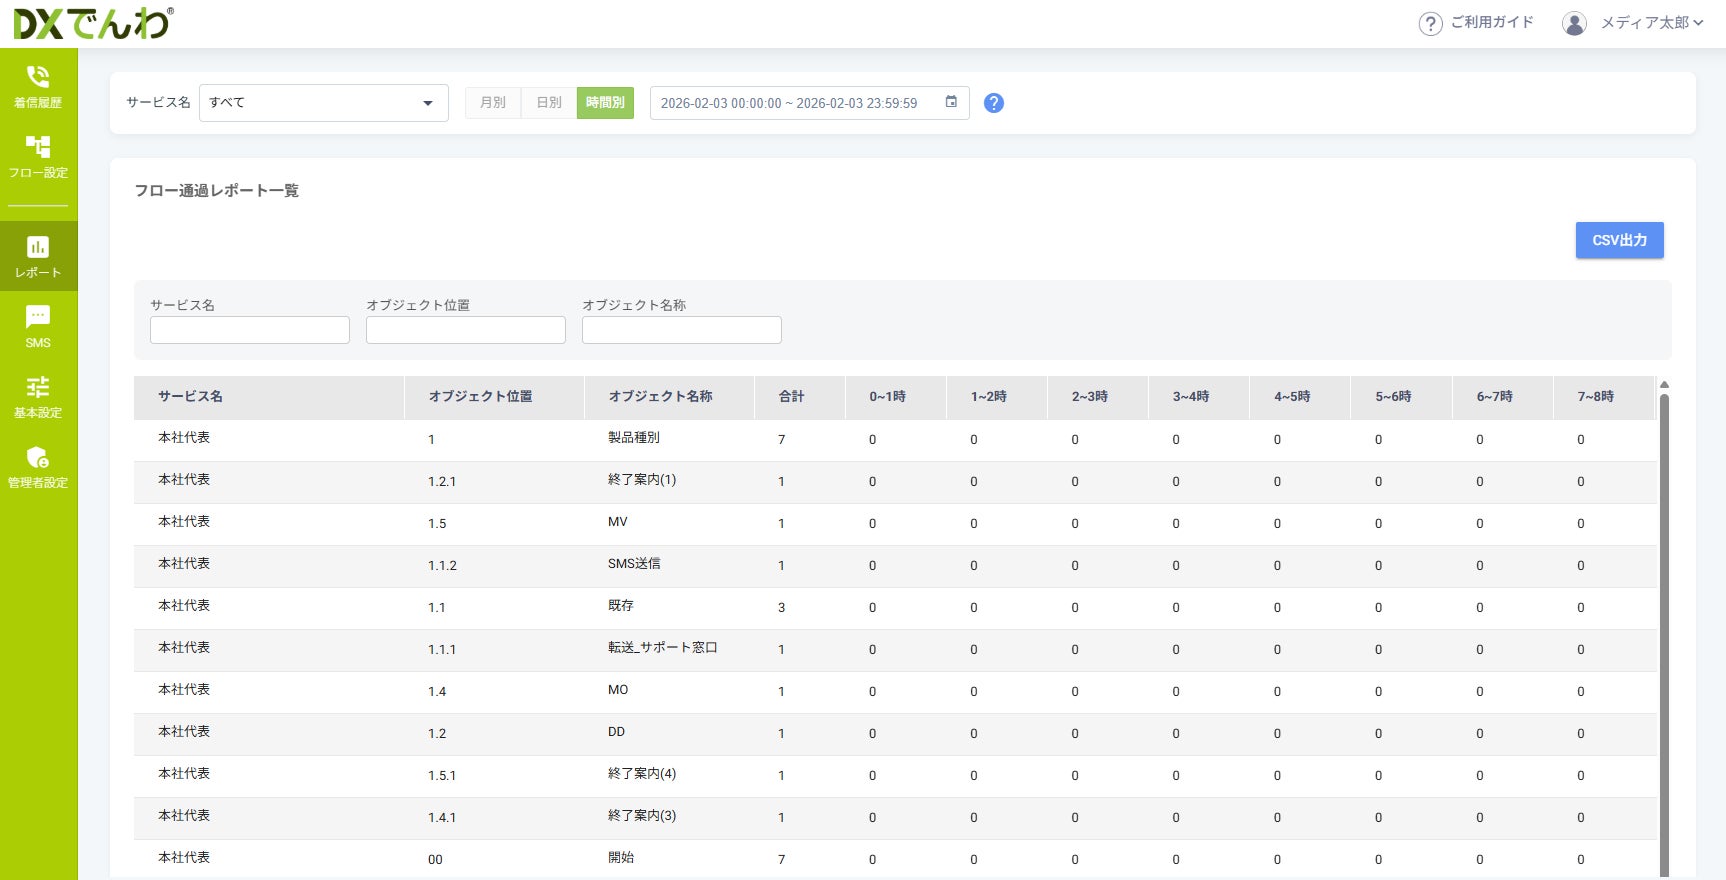Select the レポート sidebar icon
Image resolution: width=1726 pixels, height=880 pixels.
coord(38,256)
